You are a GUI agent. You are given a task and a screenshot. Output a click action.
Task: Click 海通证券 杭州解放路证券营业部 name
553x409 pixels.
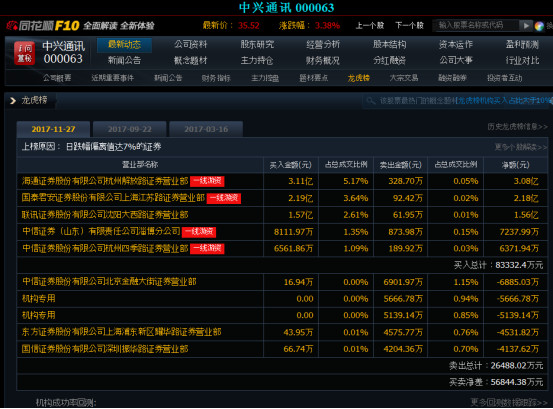click(x=105, y=181)
